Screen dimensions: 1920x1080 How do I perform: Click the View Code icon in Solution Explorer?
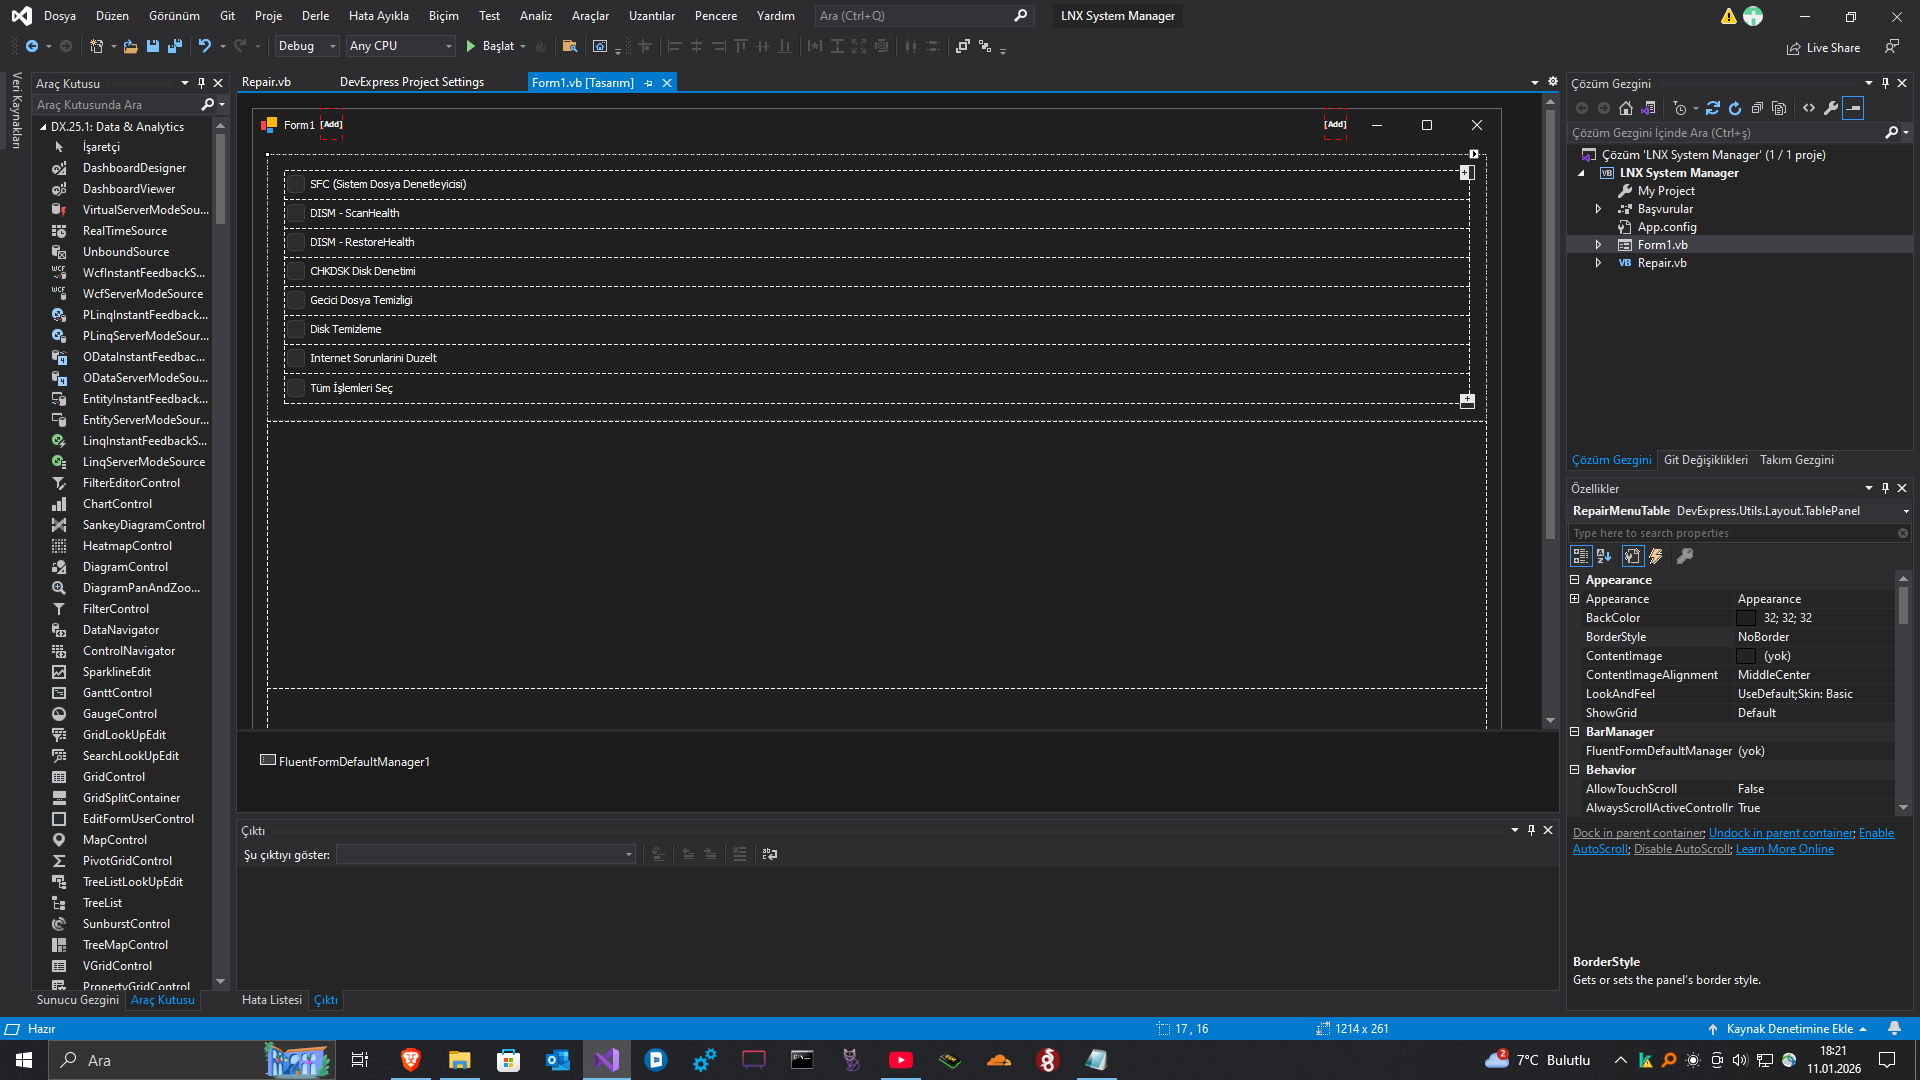coord(1809,108)
